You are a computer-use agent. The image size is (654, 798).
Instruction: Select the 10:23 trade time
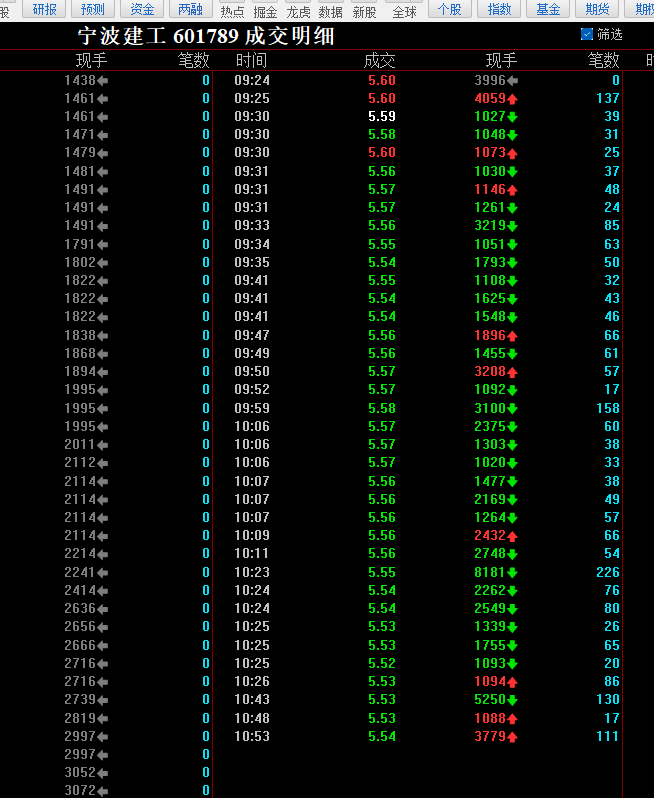click(252, 572)
